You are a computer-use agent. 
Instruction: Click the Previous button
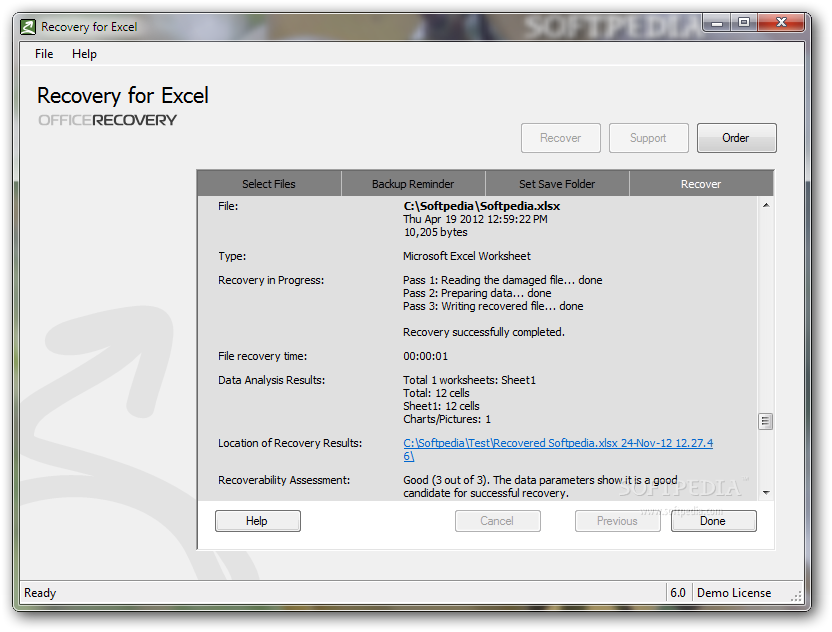[x=617, y=521]
